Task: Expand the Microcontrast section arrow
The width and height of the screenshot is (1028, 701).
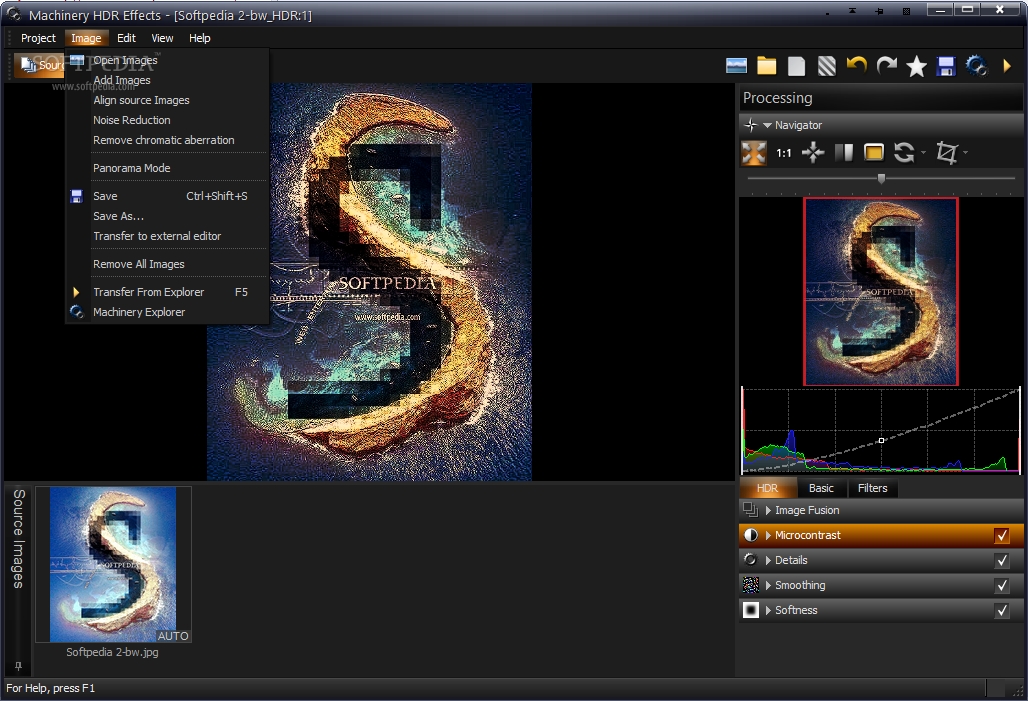Action: point(768,535)
